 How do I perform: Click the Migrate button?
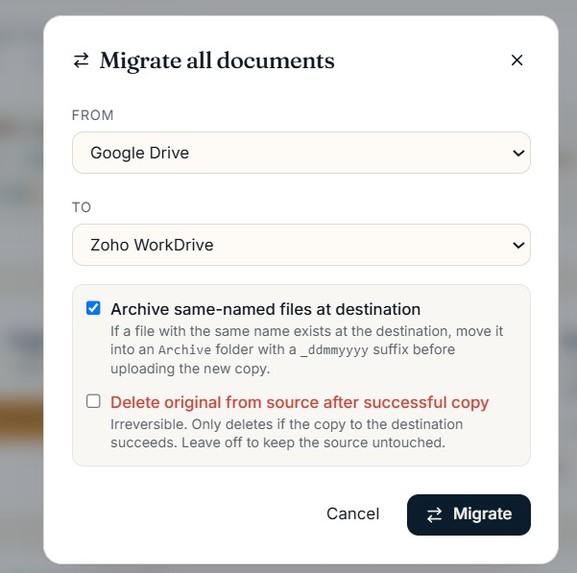(x=469, y=514)
